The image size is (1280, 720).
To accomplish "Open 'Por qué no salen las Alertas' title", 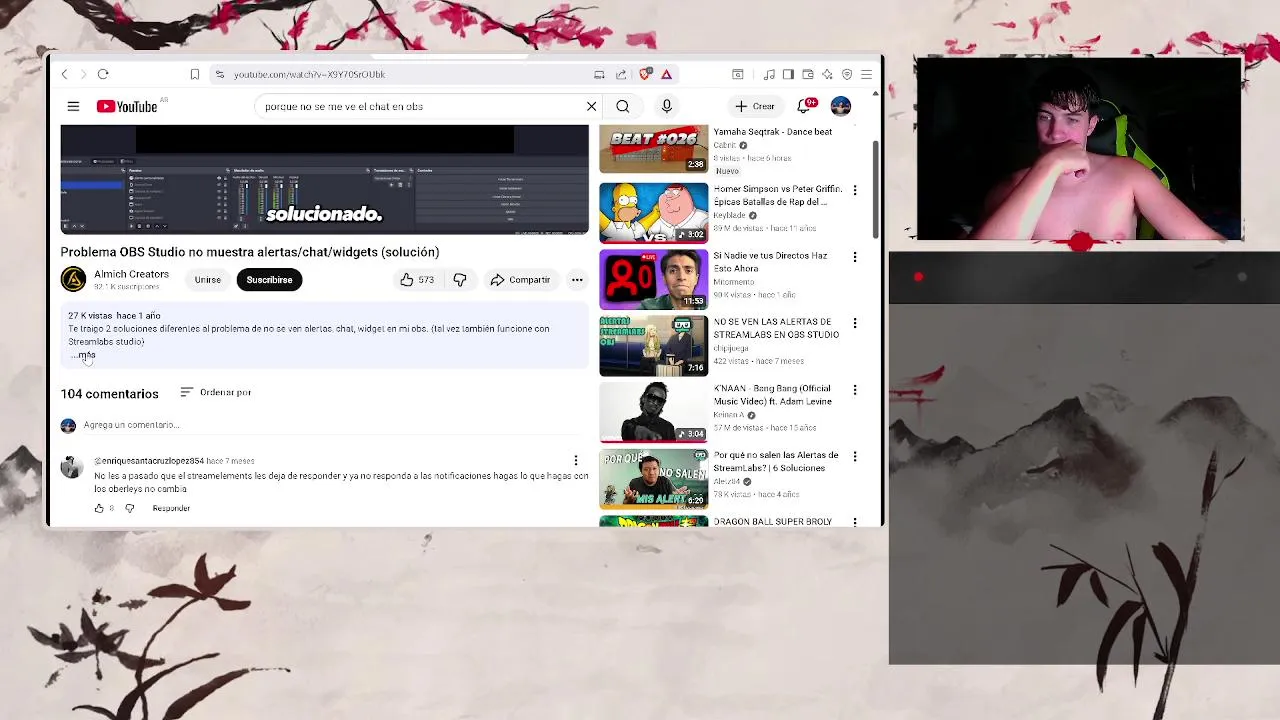I will 776,461.
